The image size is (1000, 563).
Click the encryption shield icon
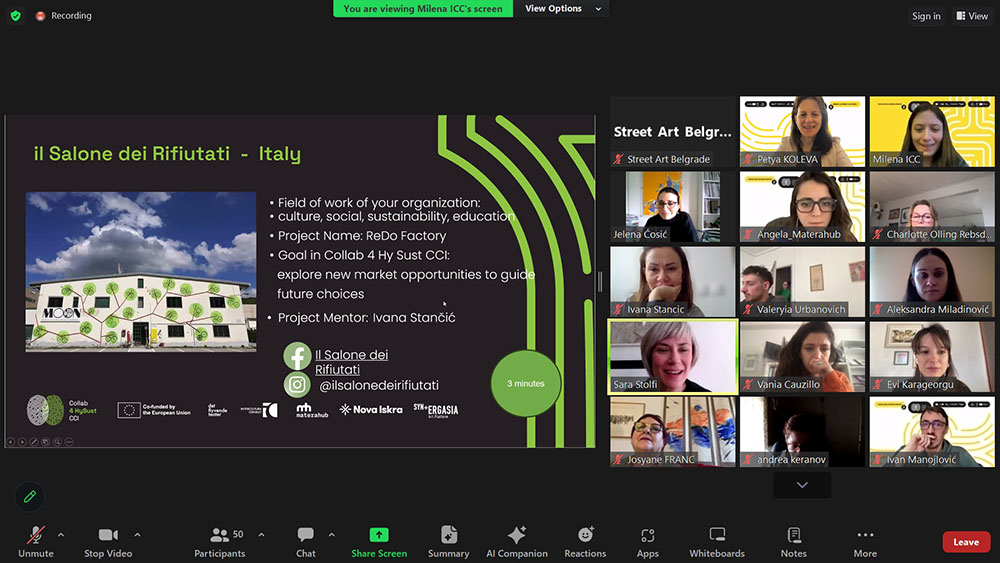pos(15,16)
